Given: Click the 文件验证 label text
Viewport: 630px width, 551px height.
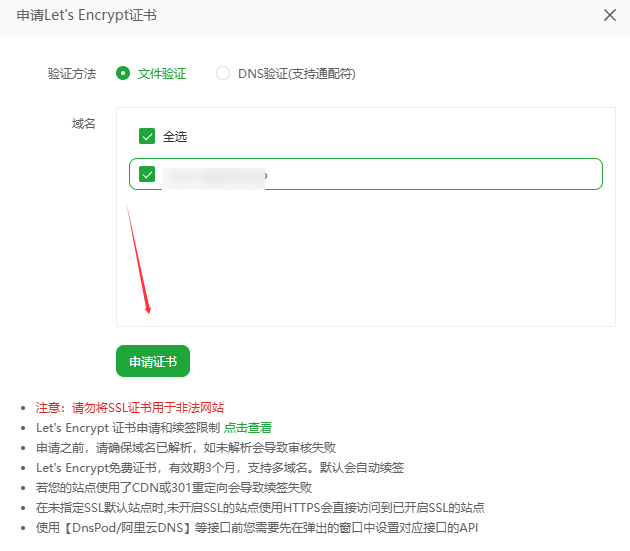Looking at the screenshot, I should (x=162, y=73).
